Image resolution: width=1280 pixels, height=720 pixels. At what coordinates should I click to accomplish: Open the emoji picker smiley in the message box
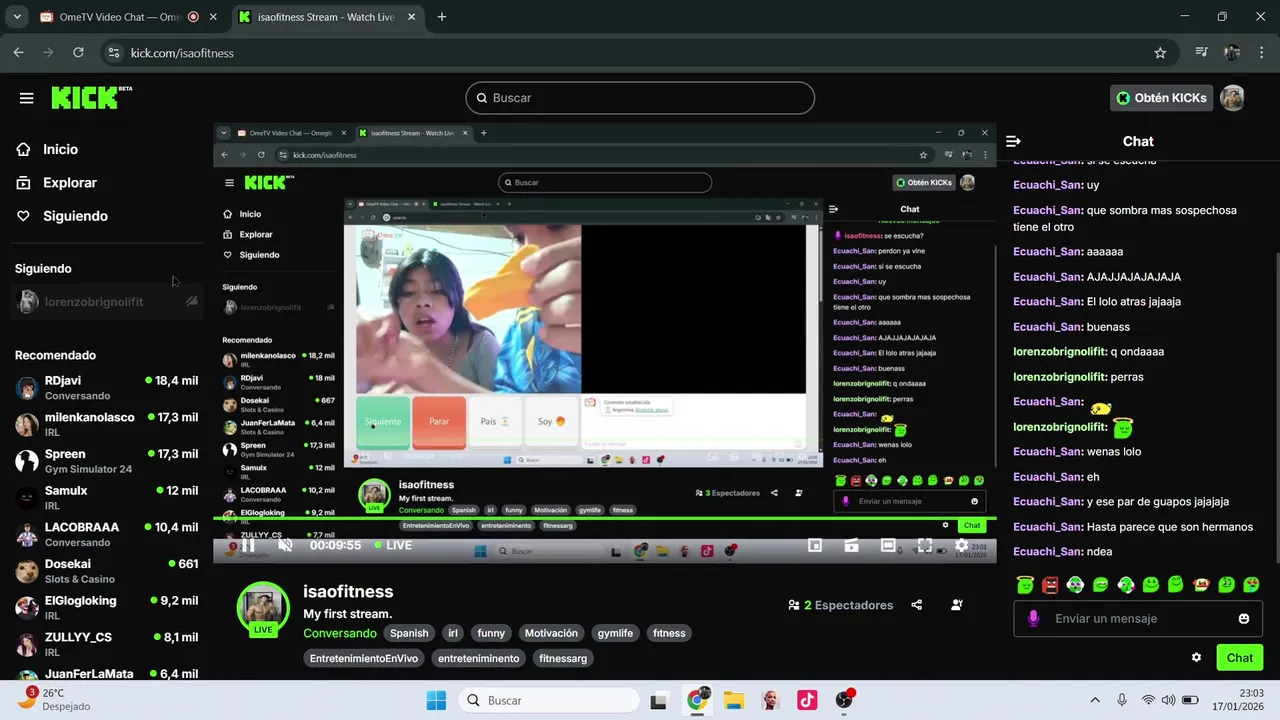[1244, 619]
